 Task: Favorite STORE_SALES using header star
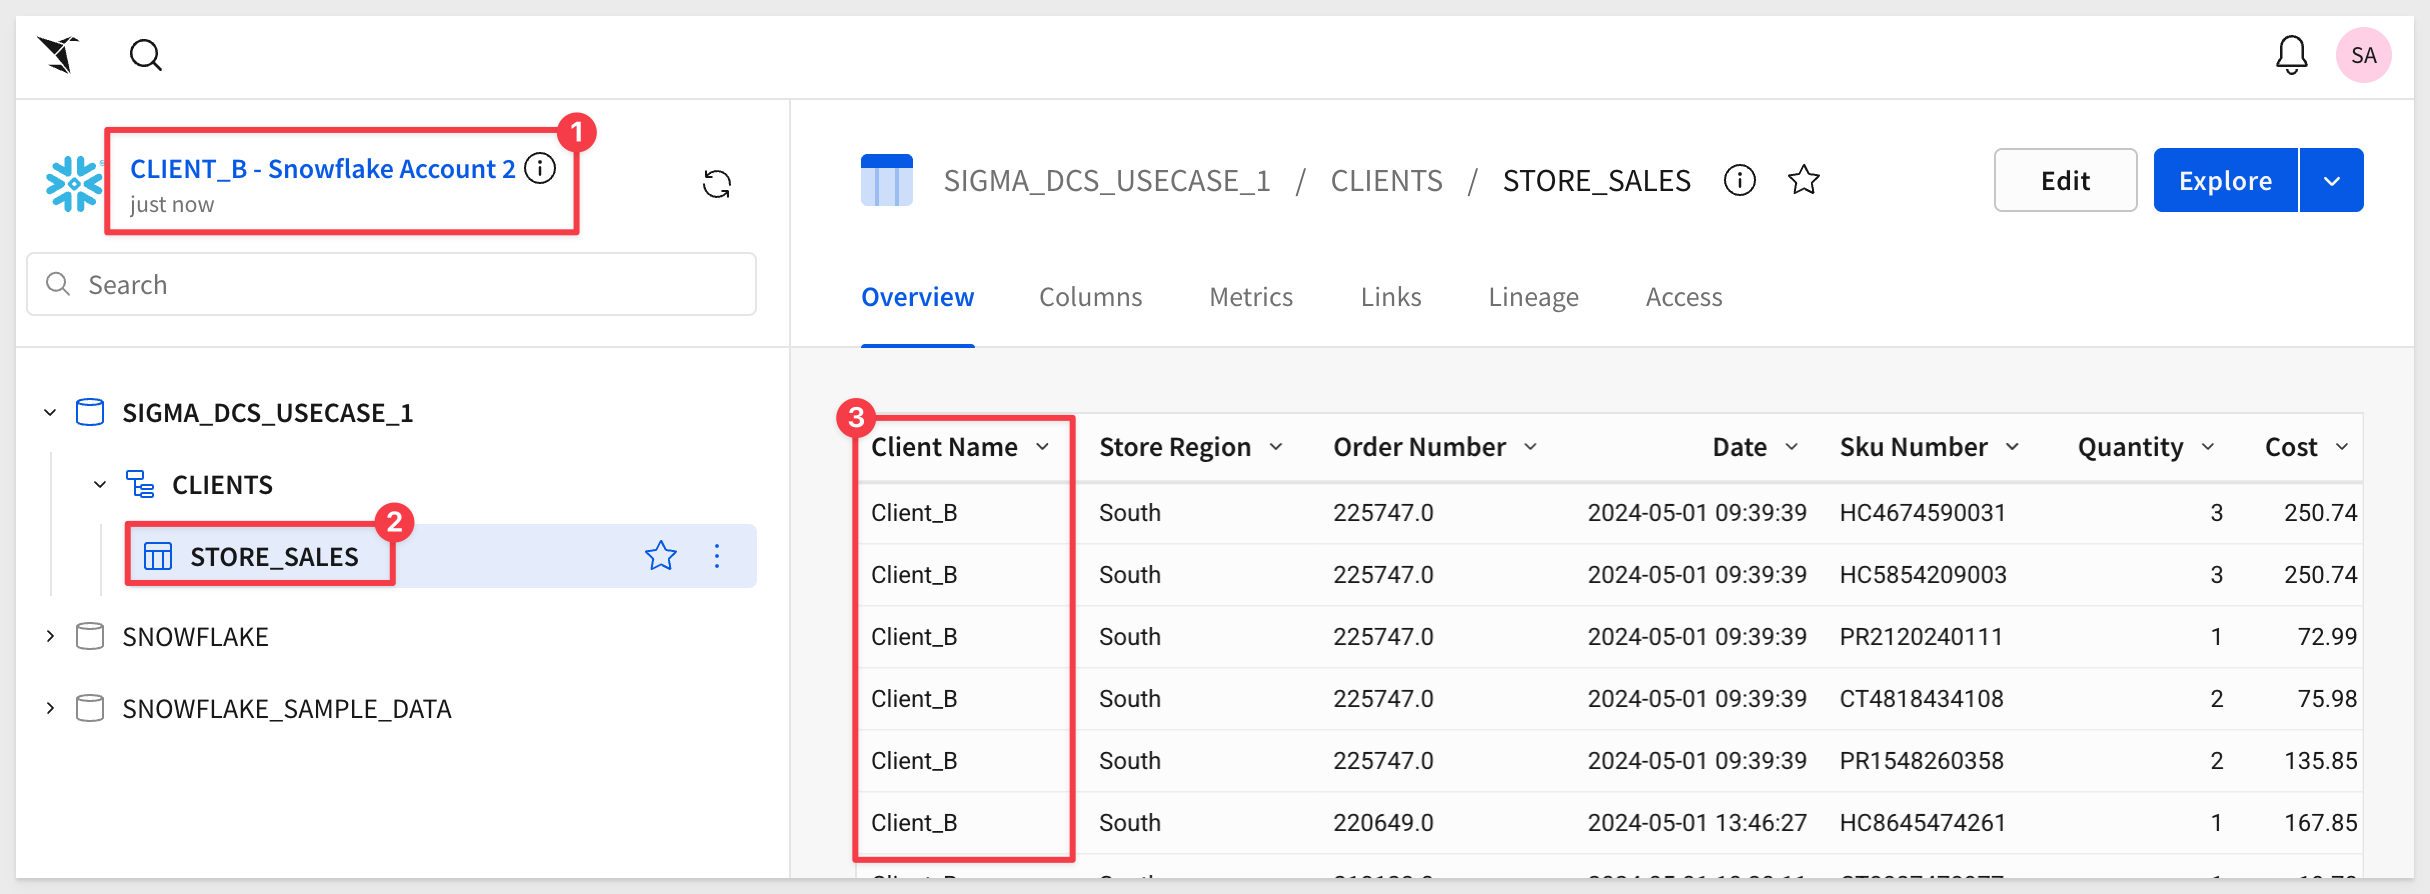click(1804, 180)
